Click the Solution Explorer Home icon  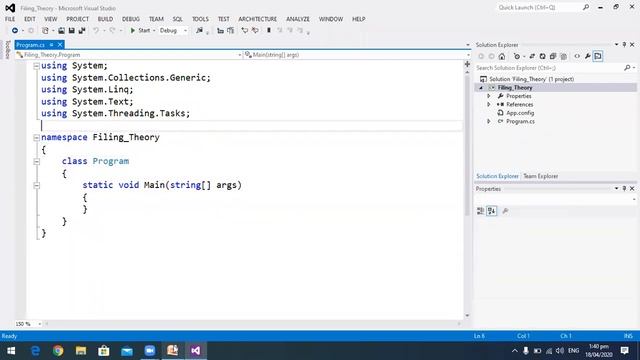click(502, 56)
